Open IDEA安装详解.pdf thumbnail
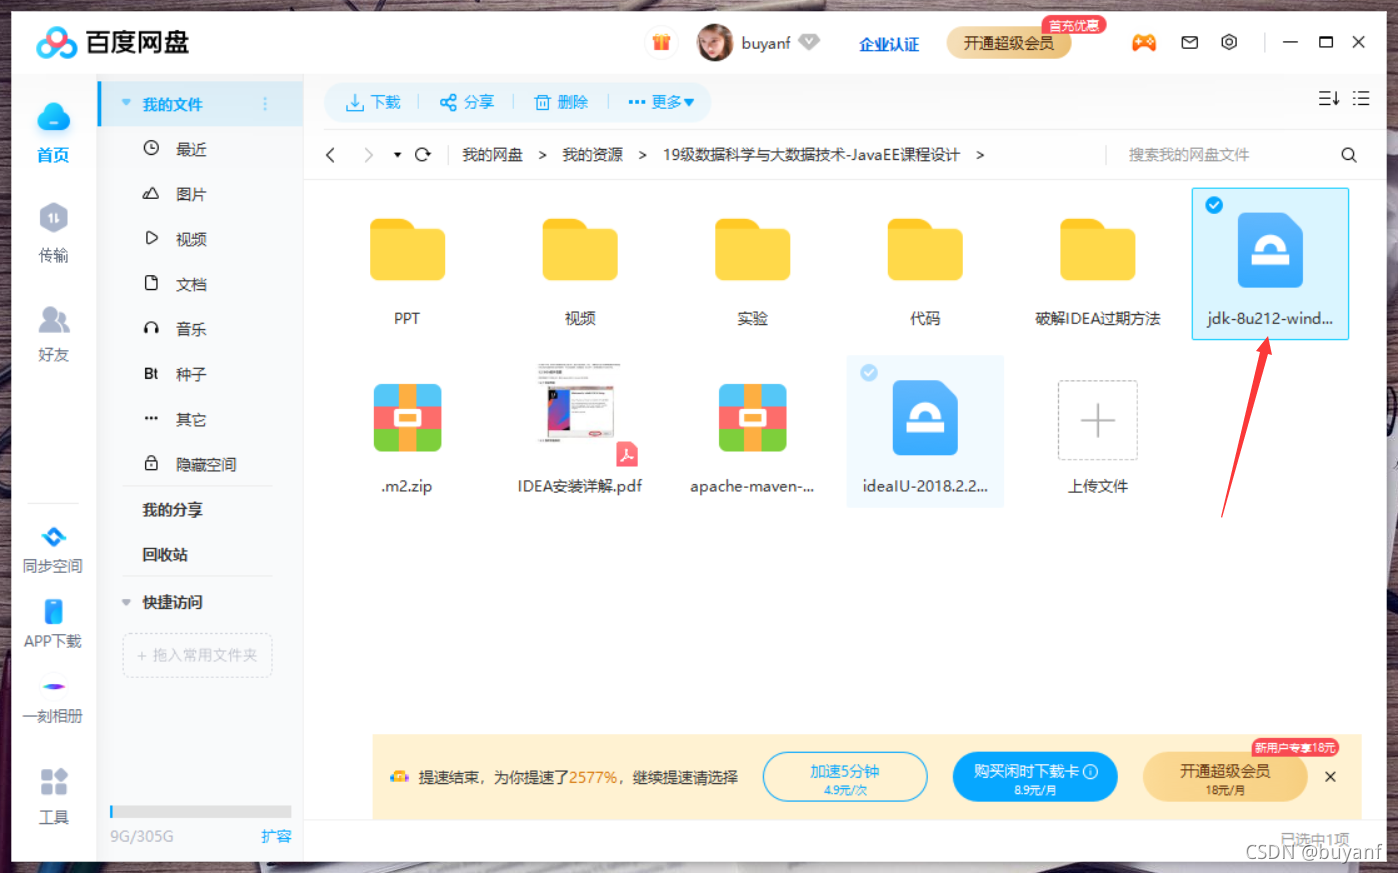1398x873 pixels. (580, 404)
